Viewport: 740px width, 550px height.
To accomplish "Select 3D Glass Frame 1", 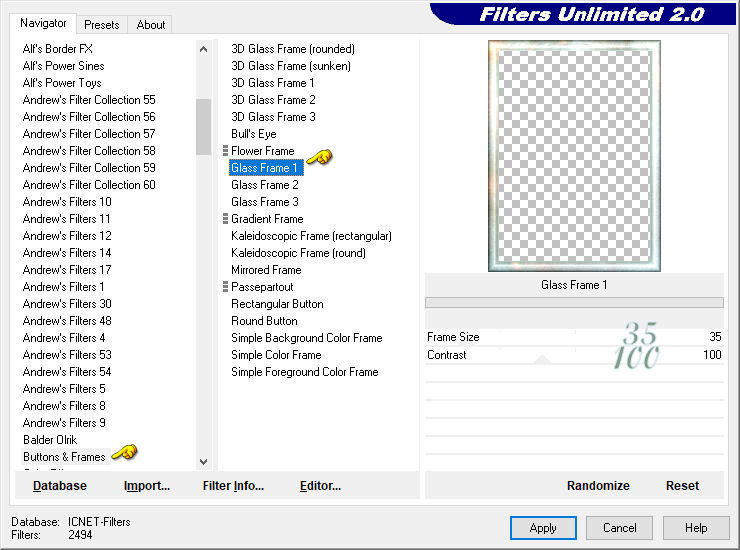I will 273,83.
